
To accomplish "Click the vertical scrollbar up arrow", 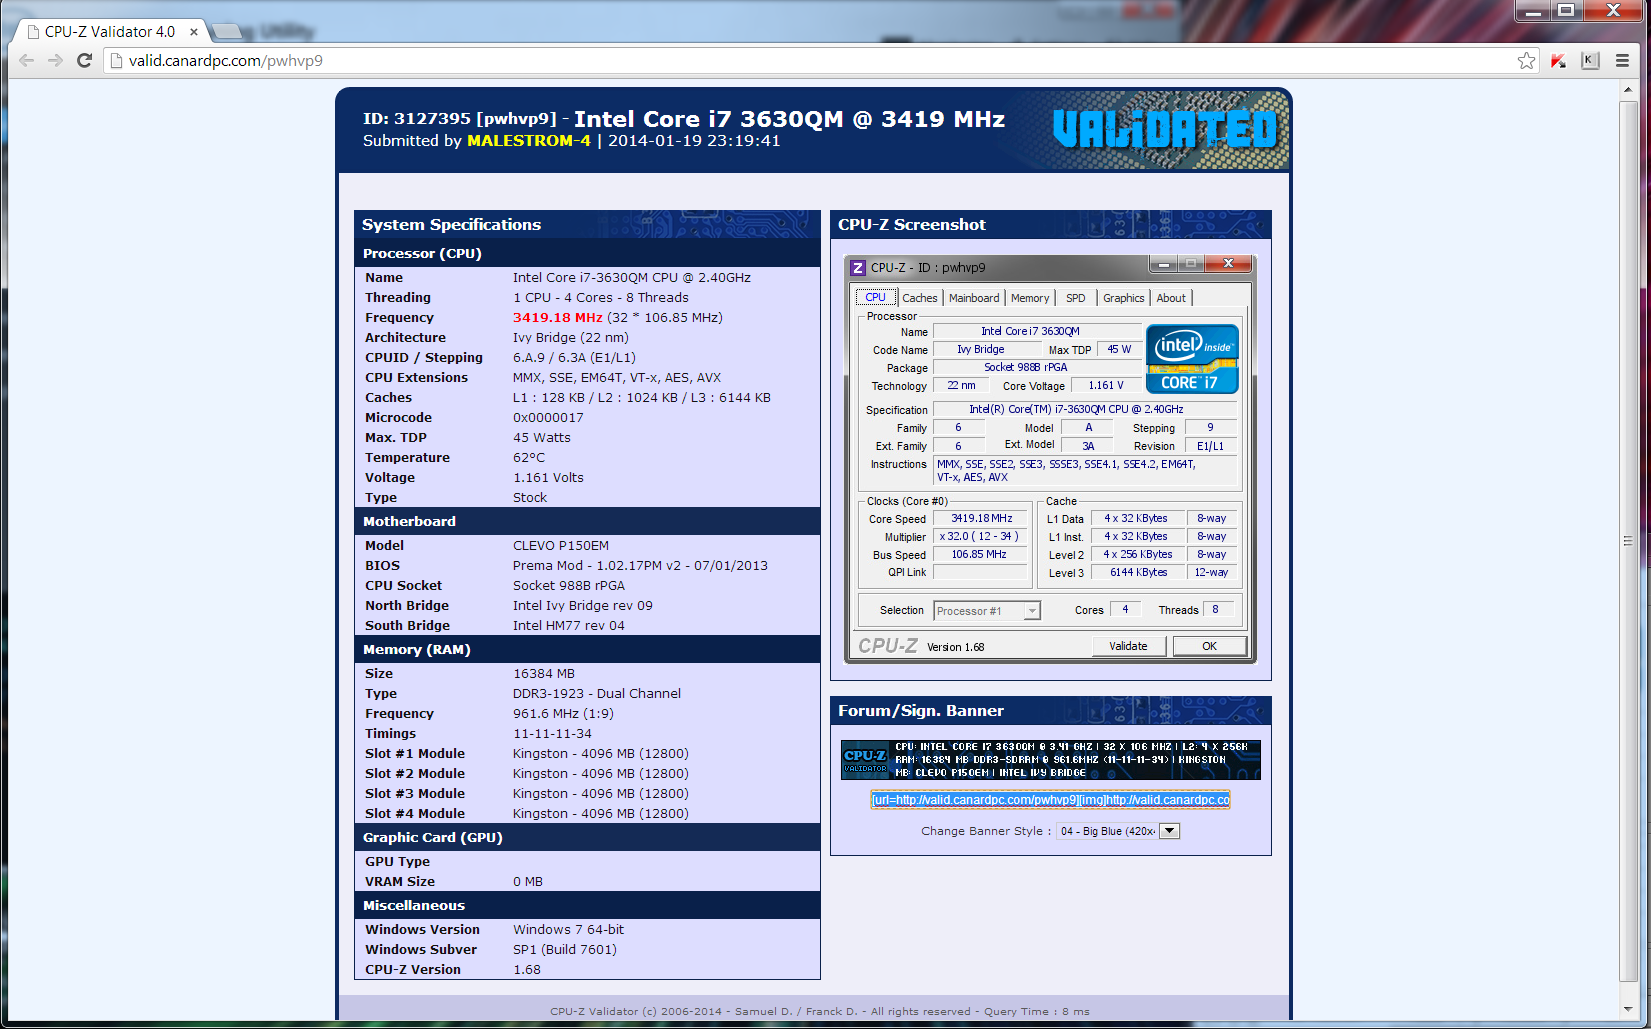I will (1629, 90).
